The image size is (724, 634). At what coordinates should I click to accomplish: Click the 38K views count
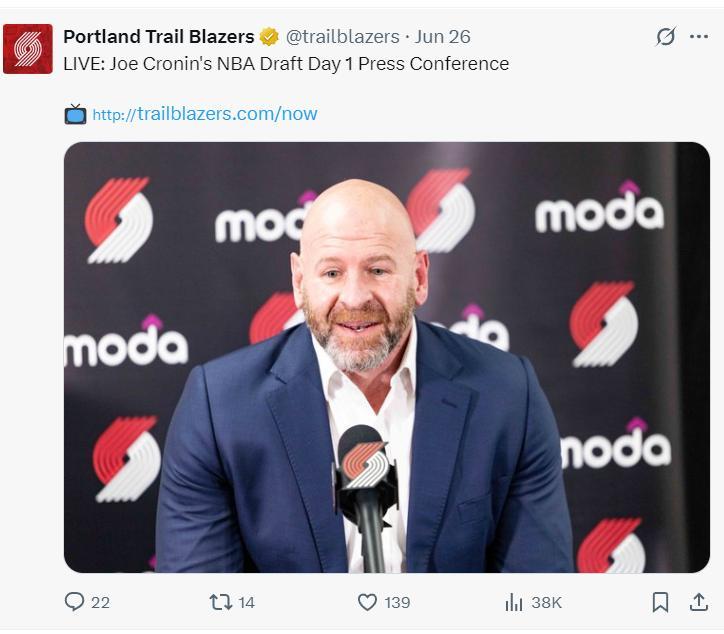[x=546, y=602]
